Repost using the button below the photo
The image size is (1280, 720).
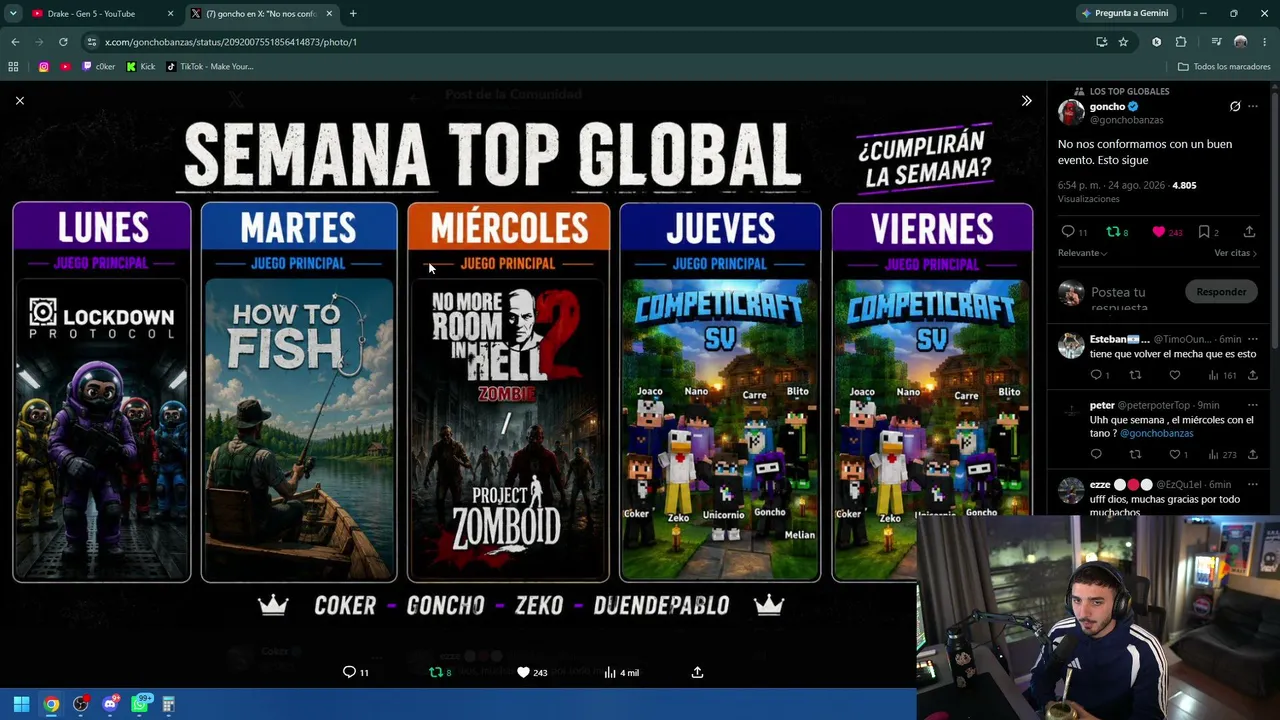435,672
